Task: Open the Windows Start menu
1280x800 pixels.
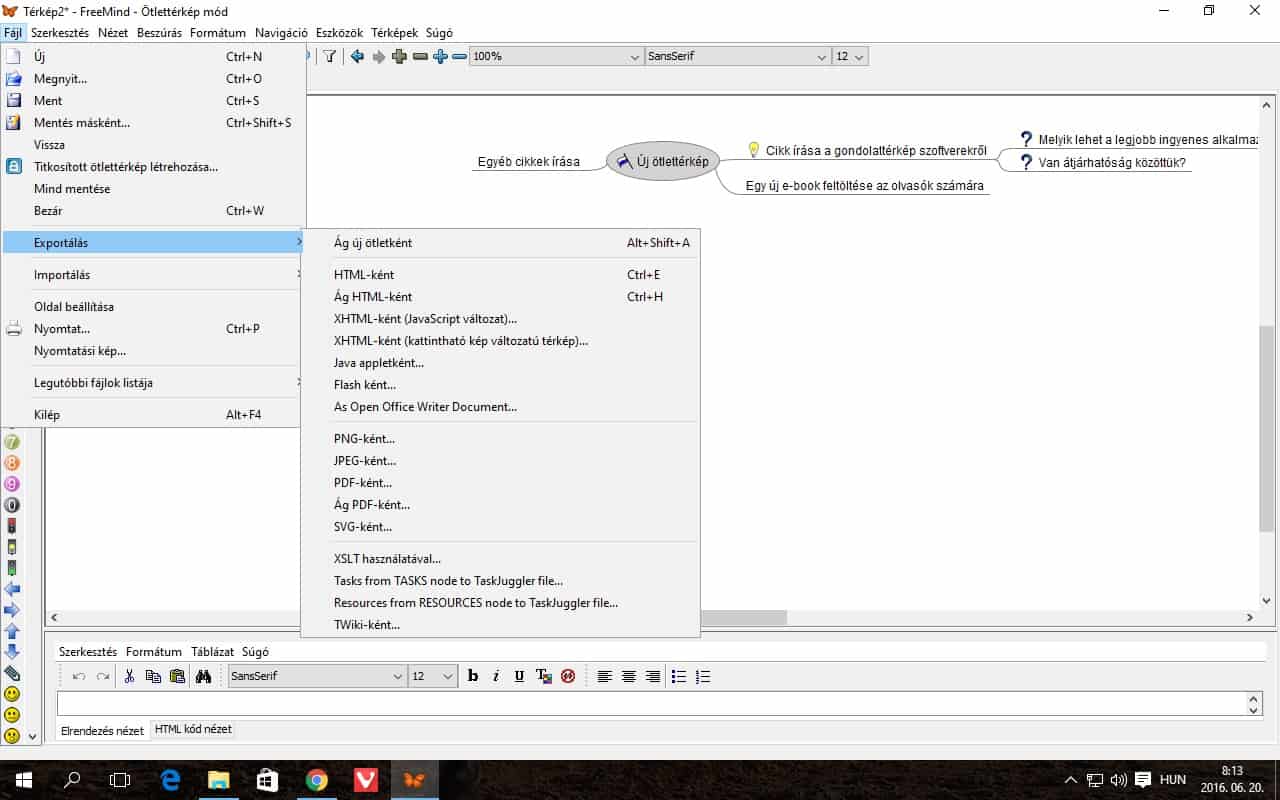Action: pos(23,780)
